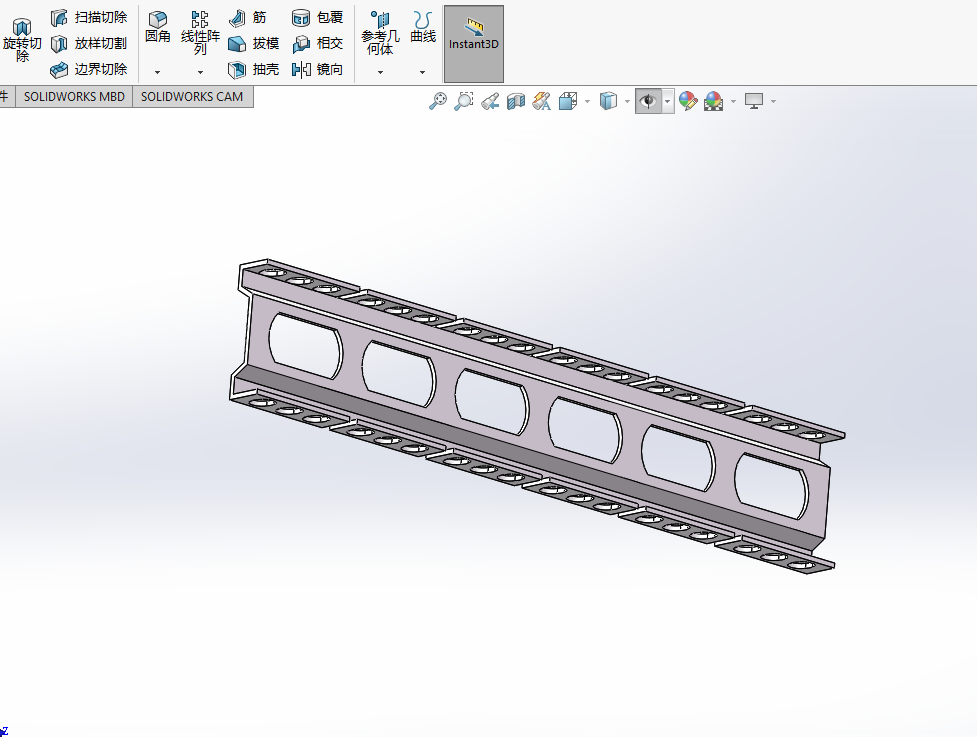Viewport: 977px width, 737px height.
Task: Expand the Linear Pattern dropdown arrow
Action: point(200,72)
